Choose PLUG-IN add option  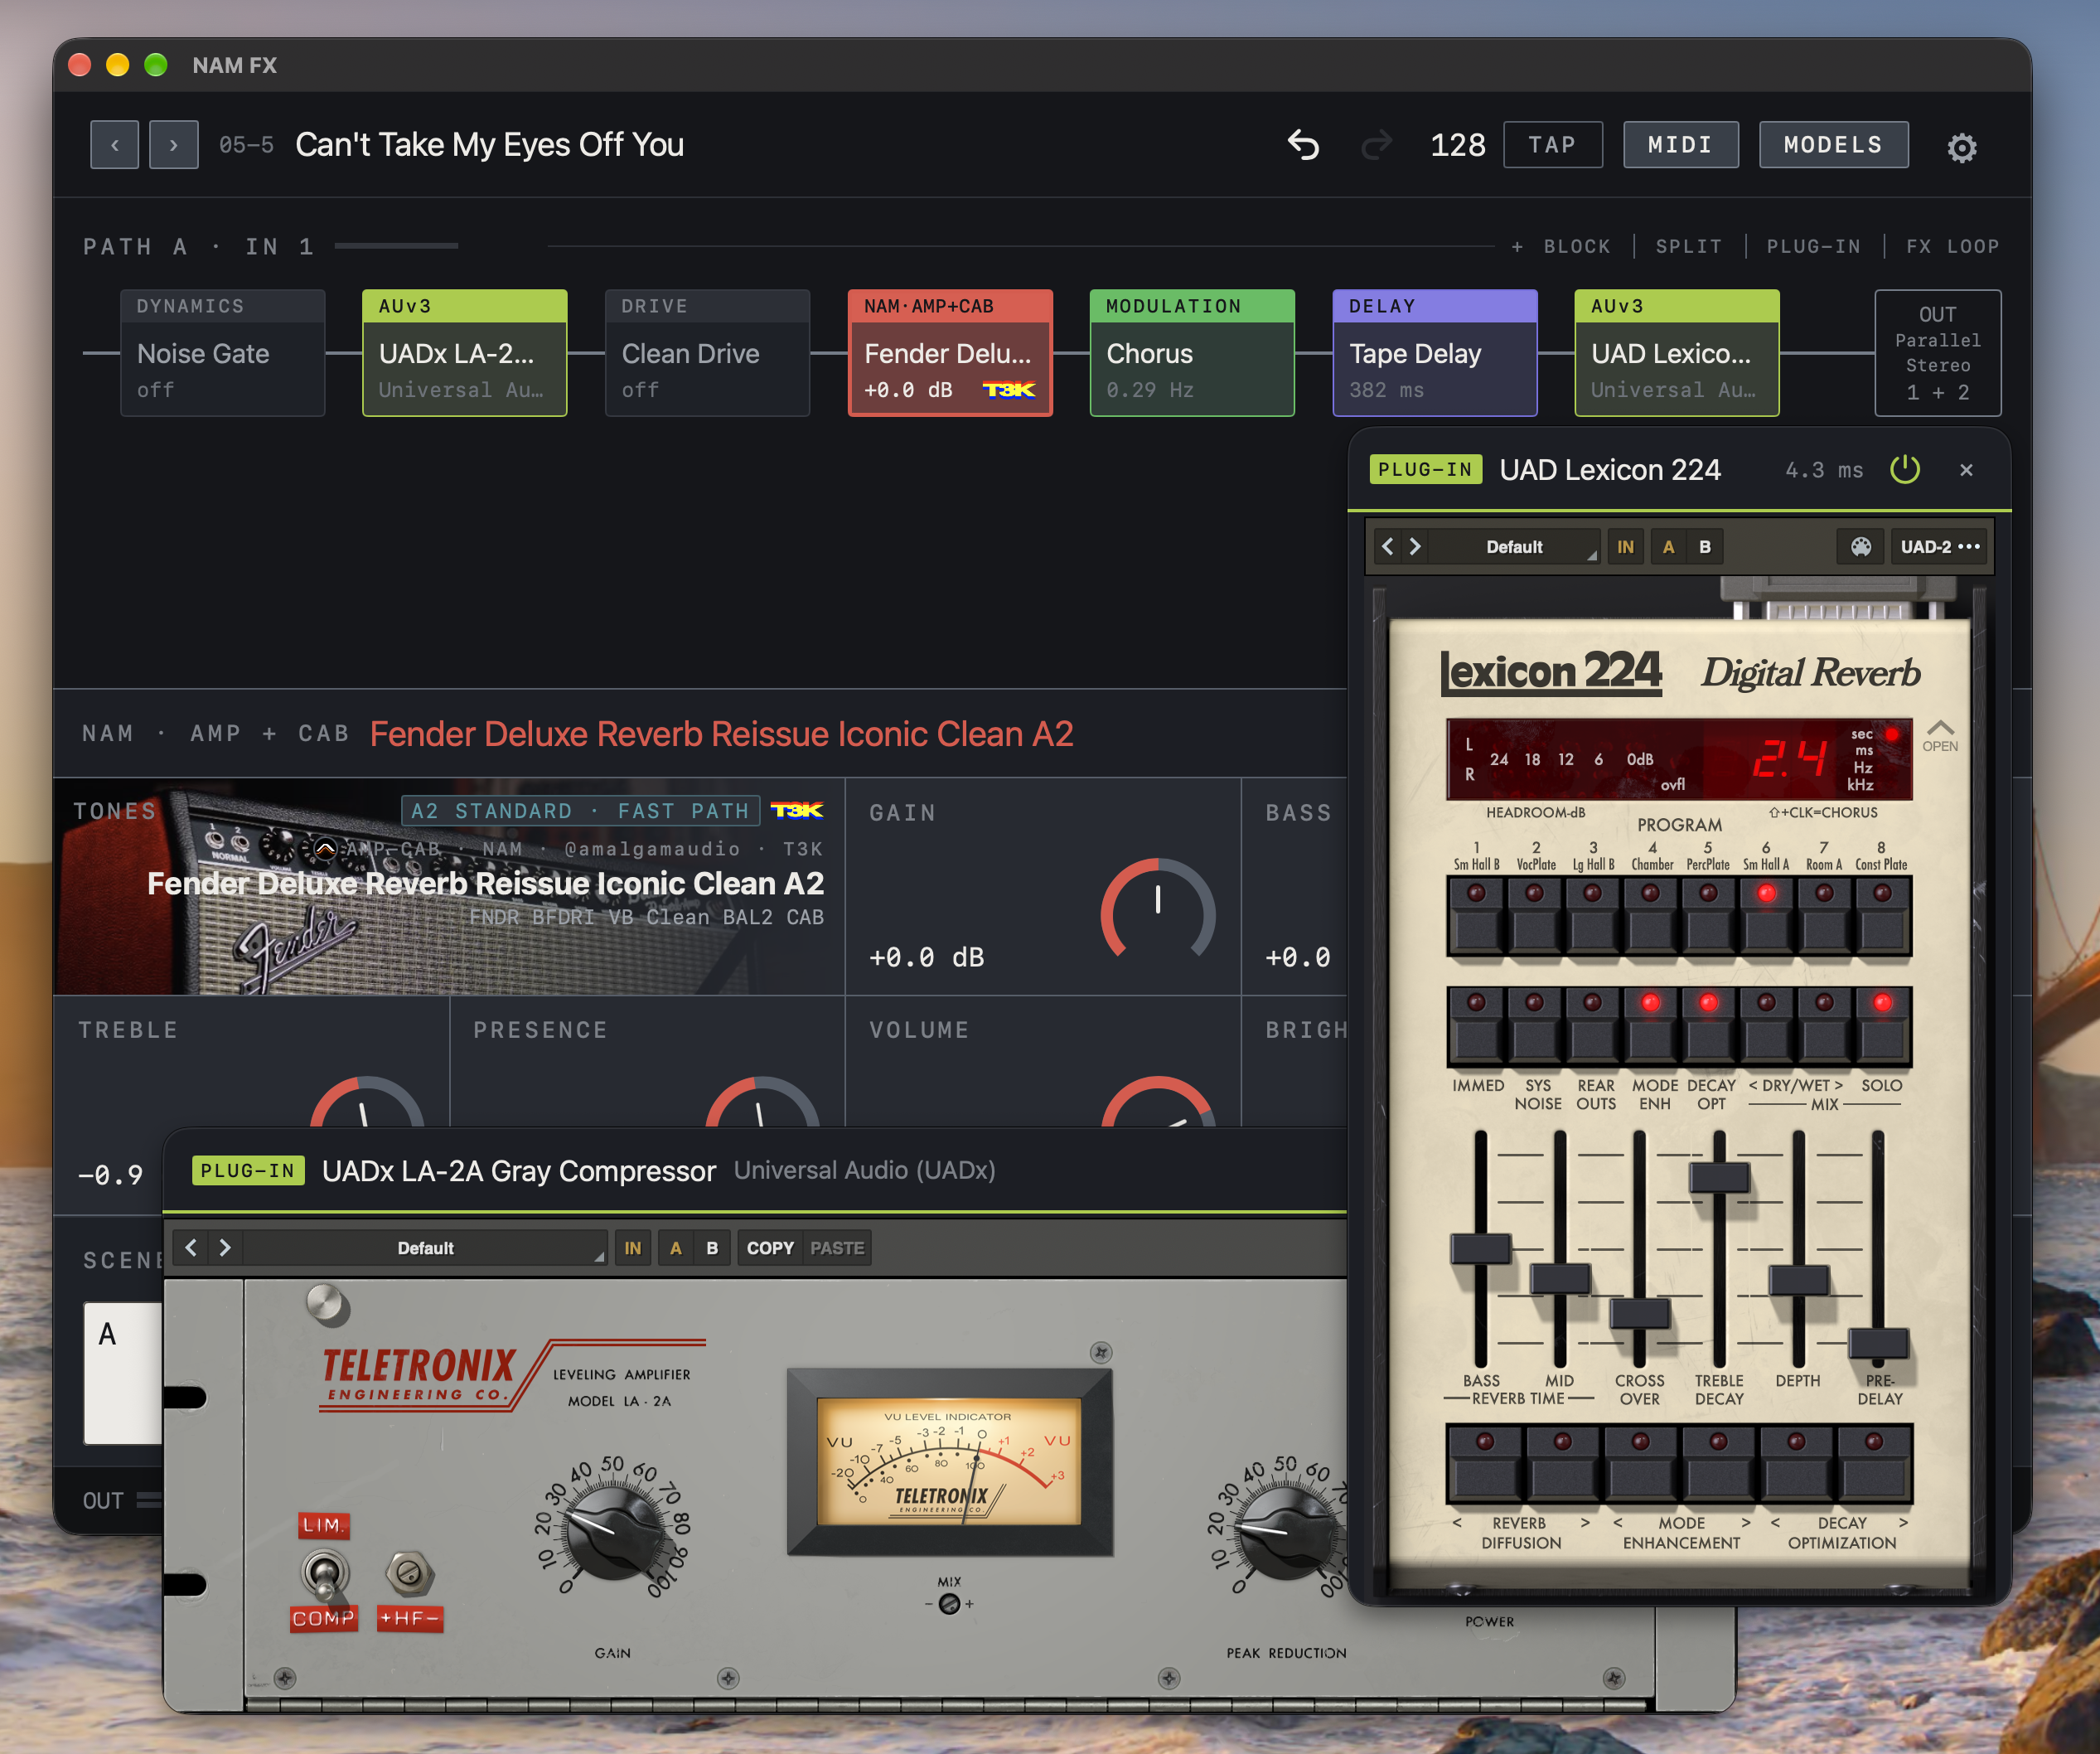(x=1814, y=246)
